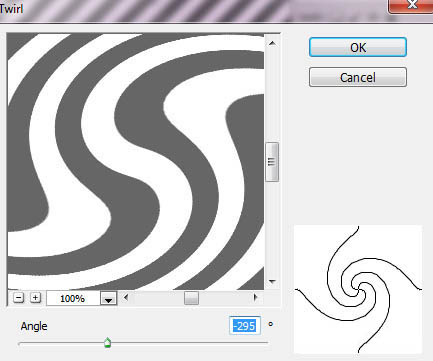This screenshot has width=433, height=361.
Task: Click the left arrow of horizontal scrollbar
Action: pos(126,297)
